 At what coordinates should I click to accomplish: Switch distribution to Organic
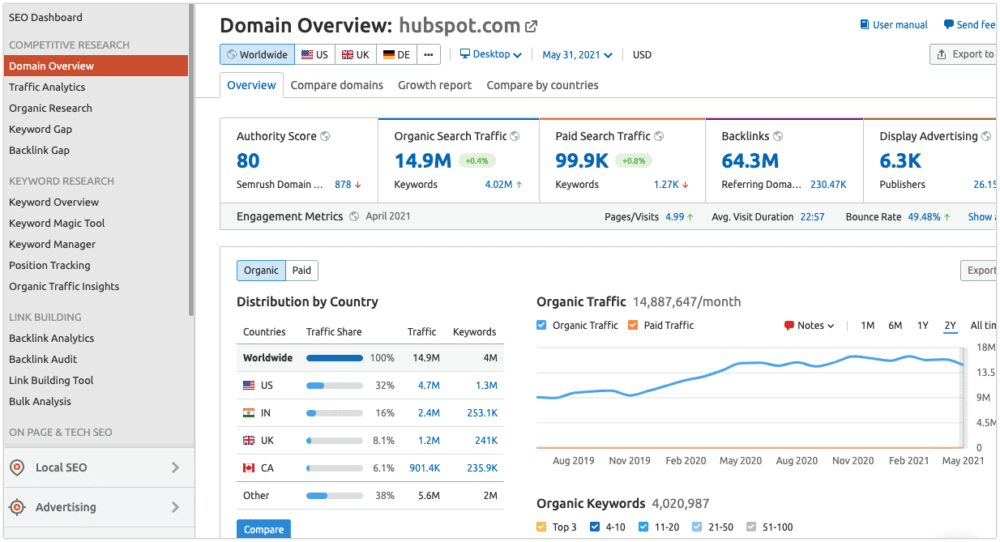[261, 270]
